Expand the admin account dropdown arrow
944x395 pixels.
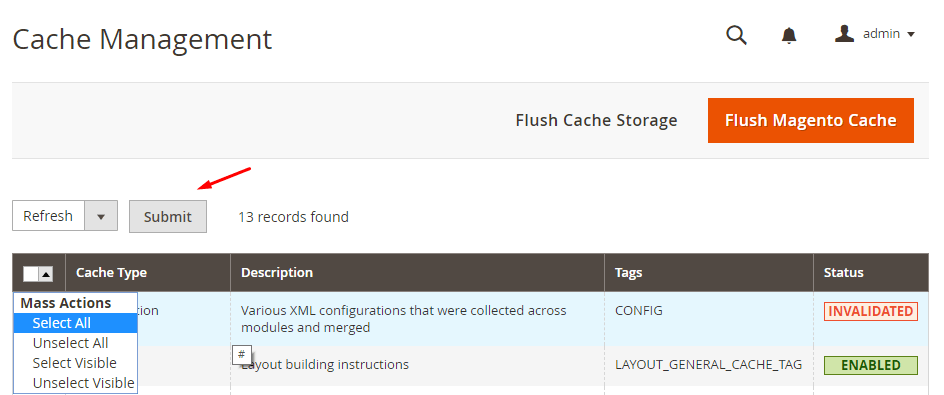[911, 34]
